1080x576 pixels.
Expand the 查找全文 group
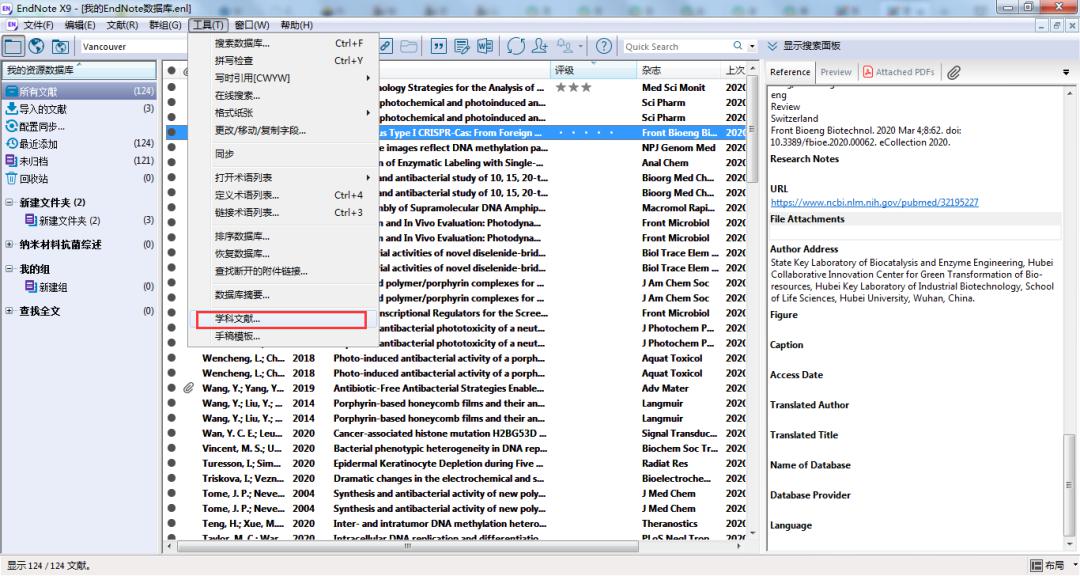(9, 311)
